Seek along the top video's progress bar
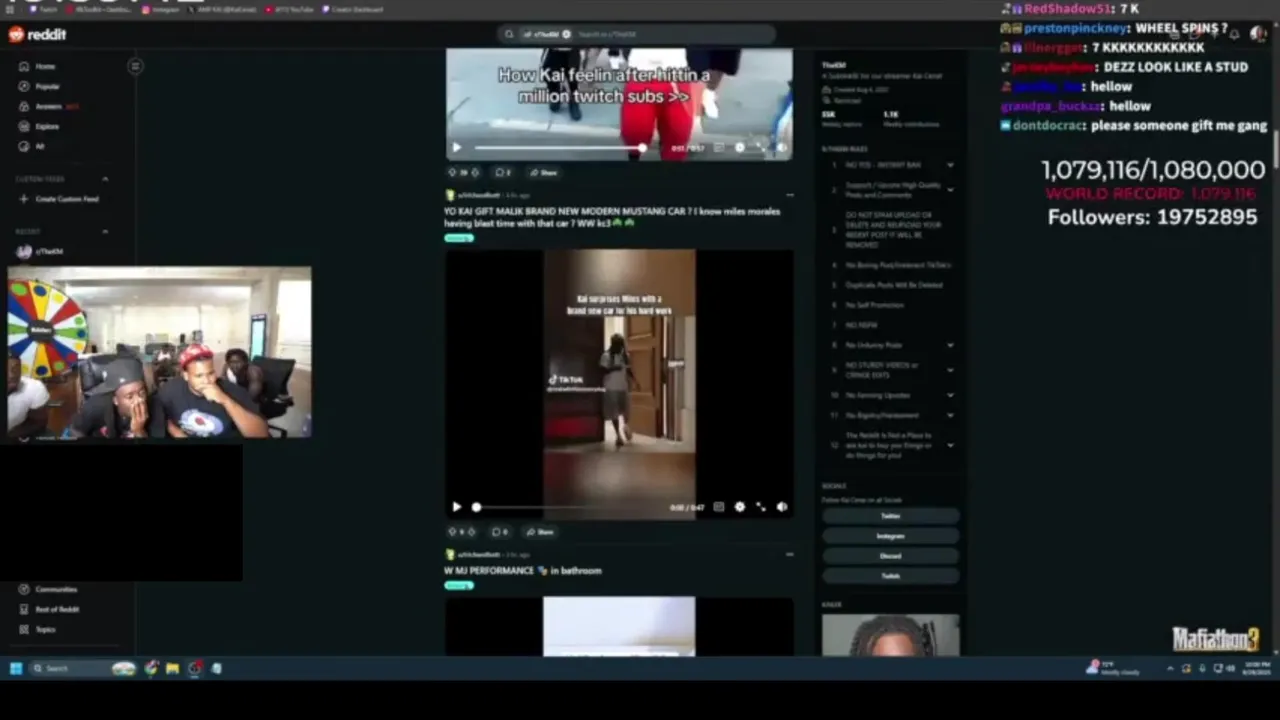The width and height of the screenshot is (1280, 720). click(x=558, y=148)
